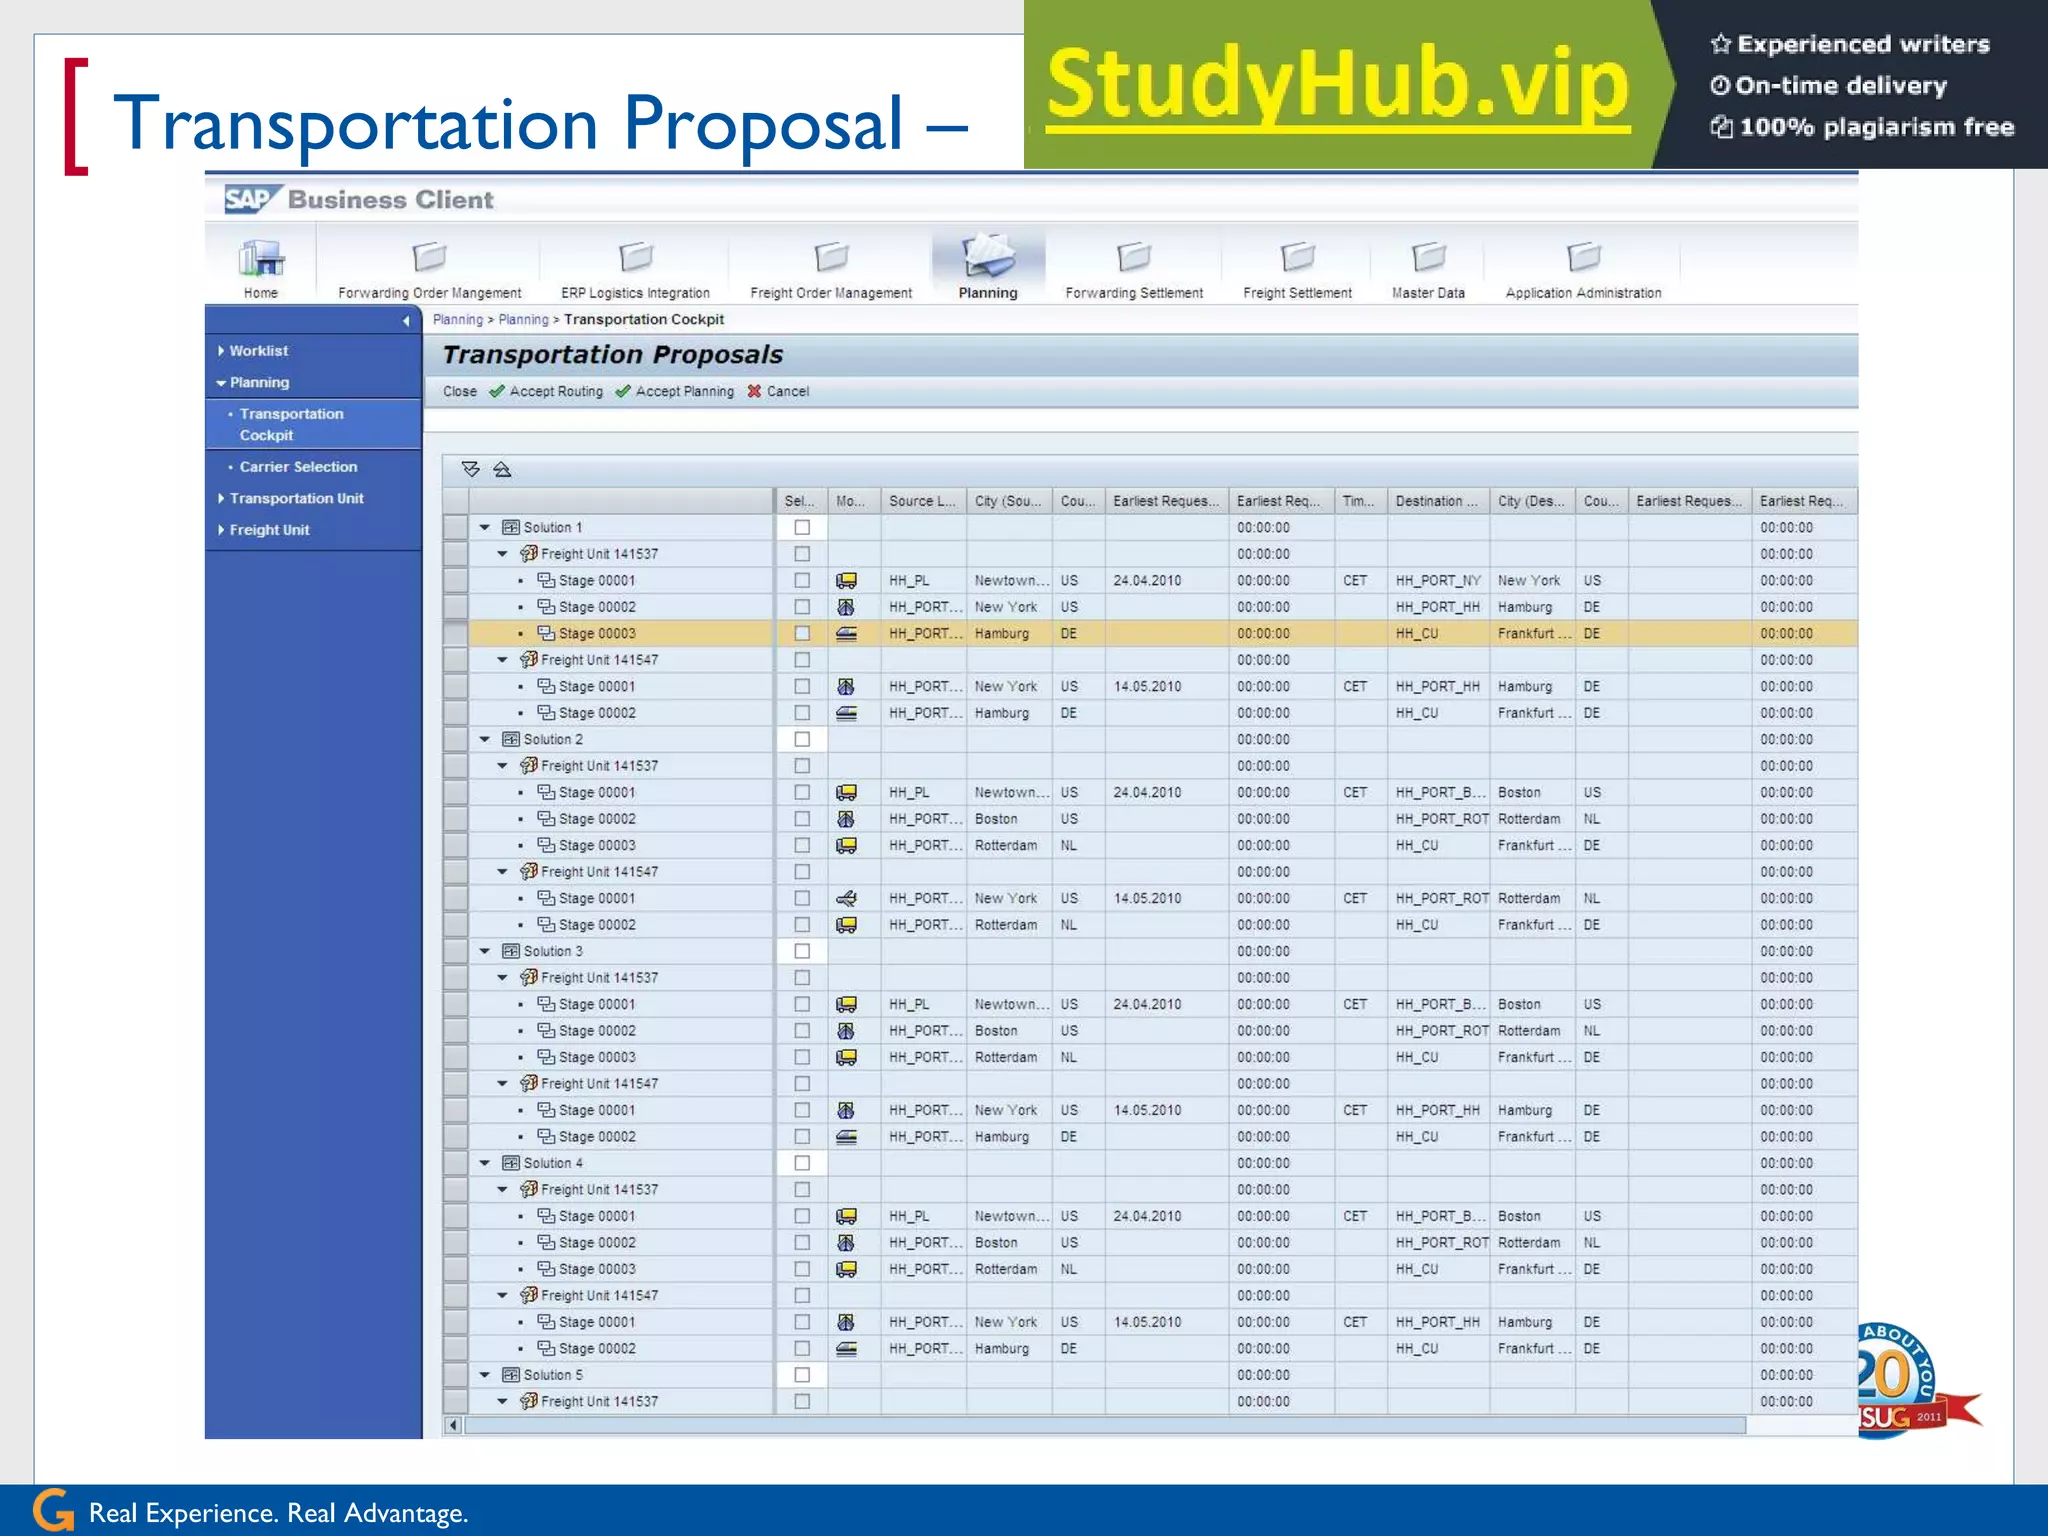Check the Solution 2 selection checkbox
The image size is (2048, 1536).
pos(802,739)
